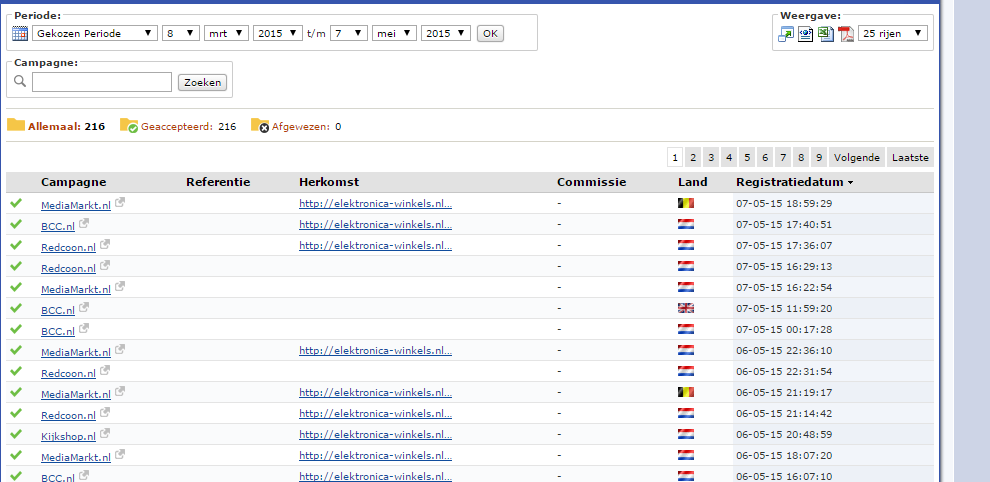Open Kijkshop.nl campaign link
The image size is (990, 482).
pos(69,436)
